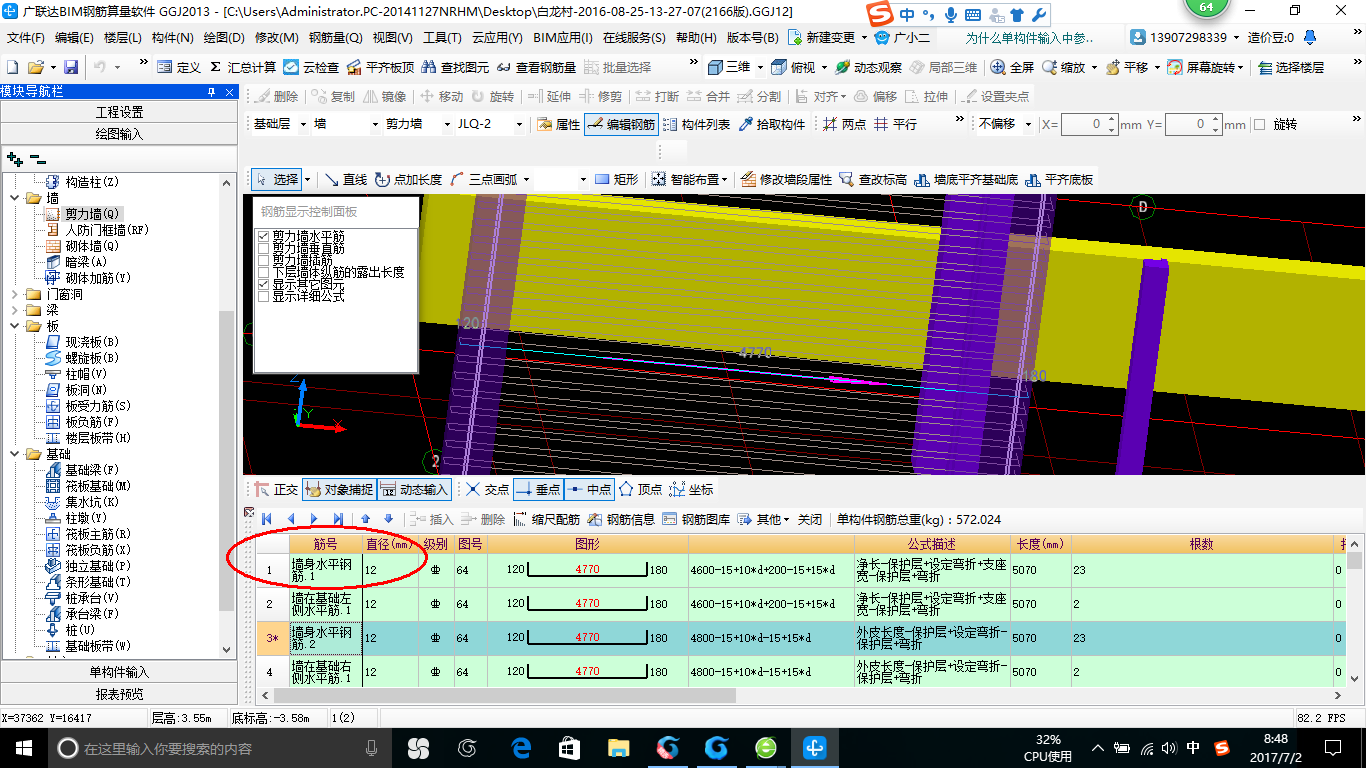Click the save file icon
The width and height of the screenshot is (1366, 768).
tap(71, 67)
